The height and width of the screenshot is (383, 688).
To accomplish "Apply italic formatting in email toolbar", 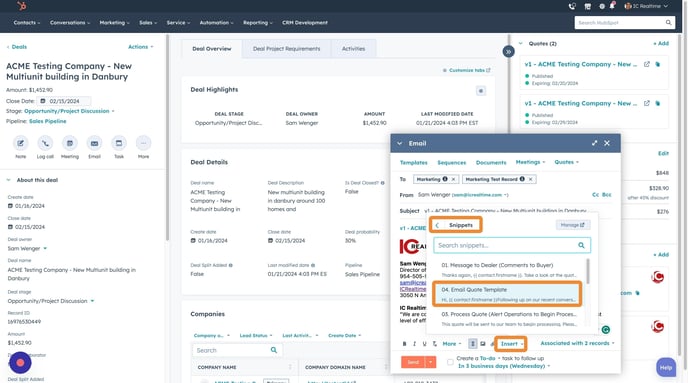I will point(414,344).
